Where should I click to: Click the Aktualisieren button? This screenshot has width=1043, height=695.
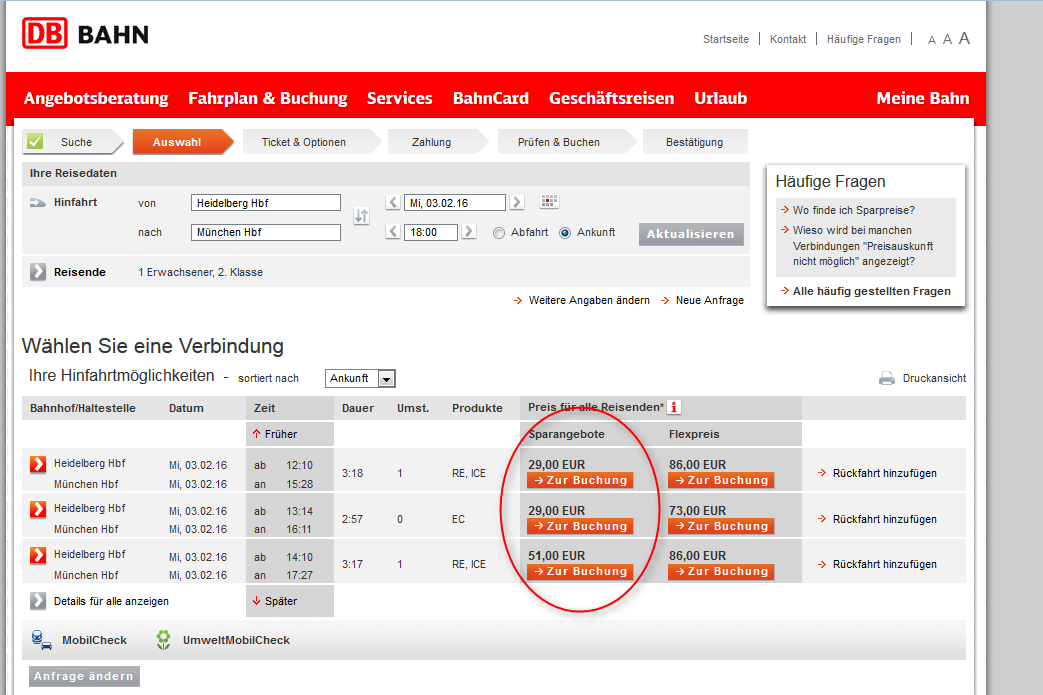691,234
